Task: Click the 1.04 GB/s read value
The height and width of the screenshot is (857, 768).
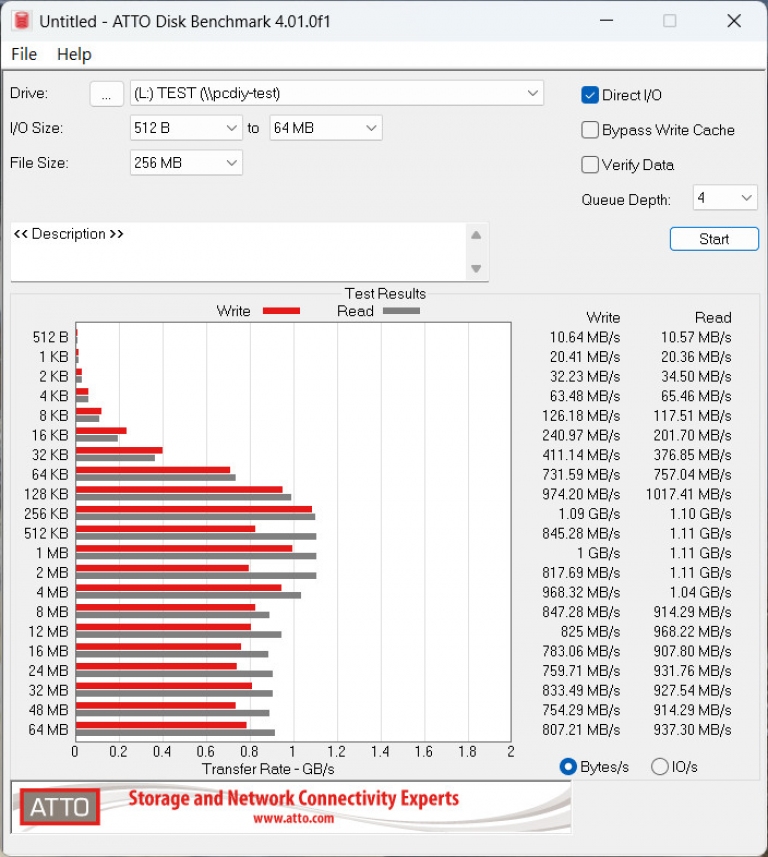Action: tap(700, 592)
